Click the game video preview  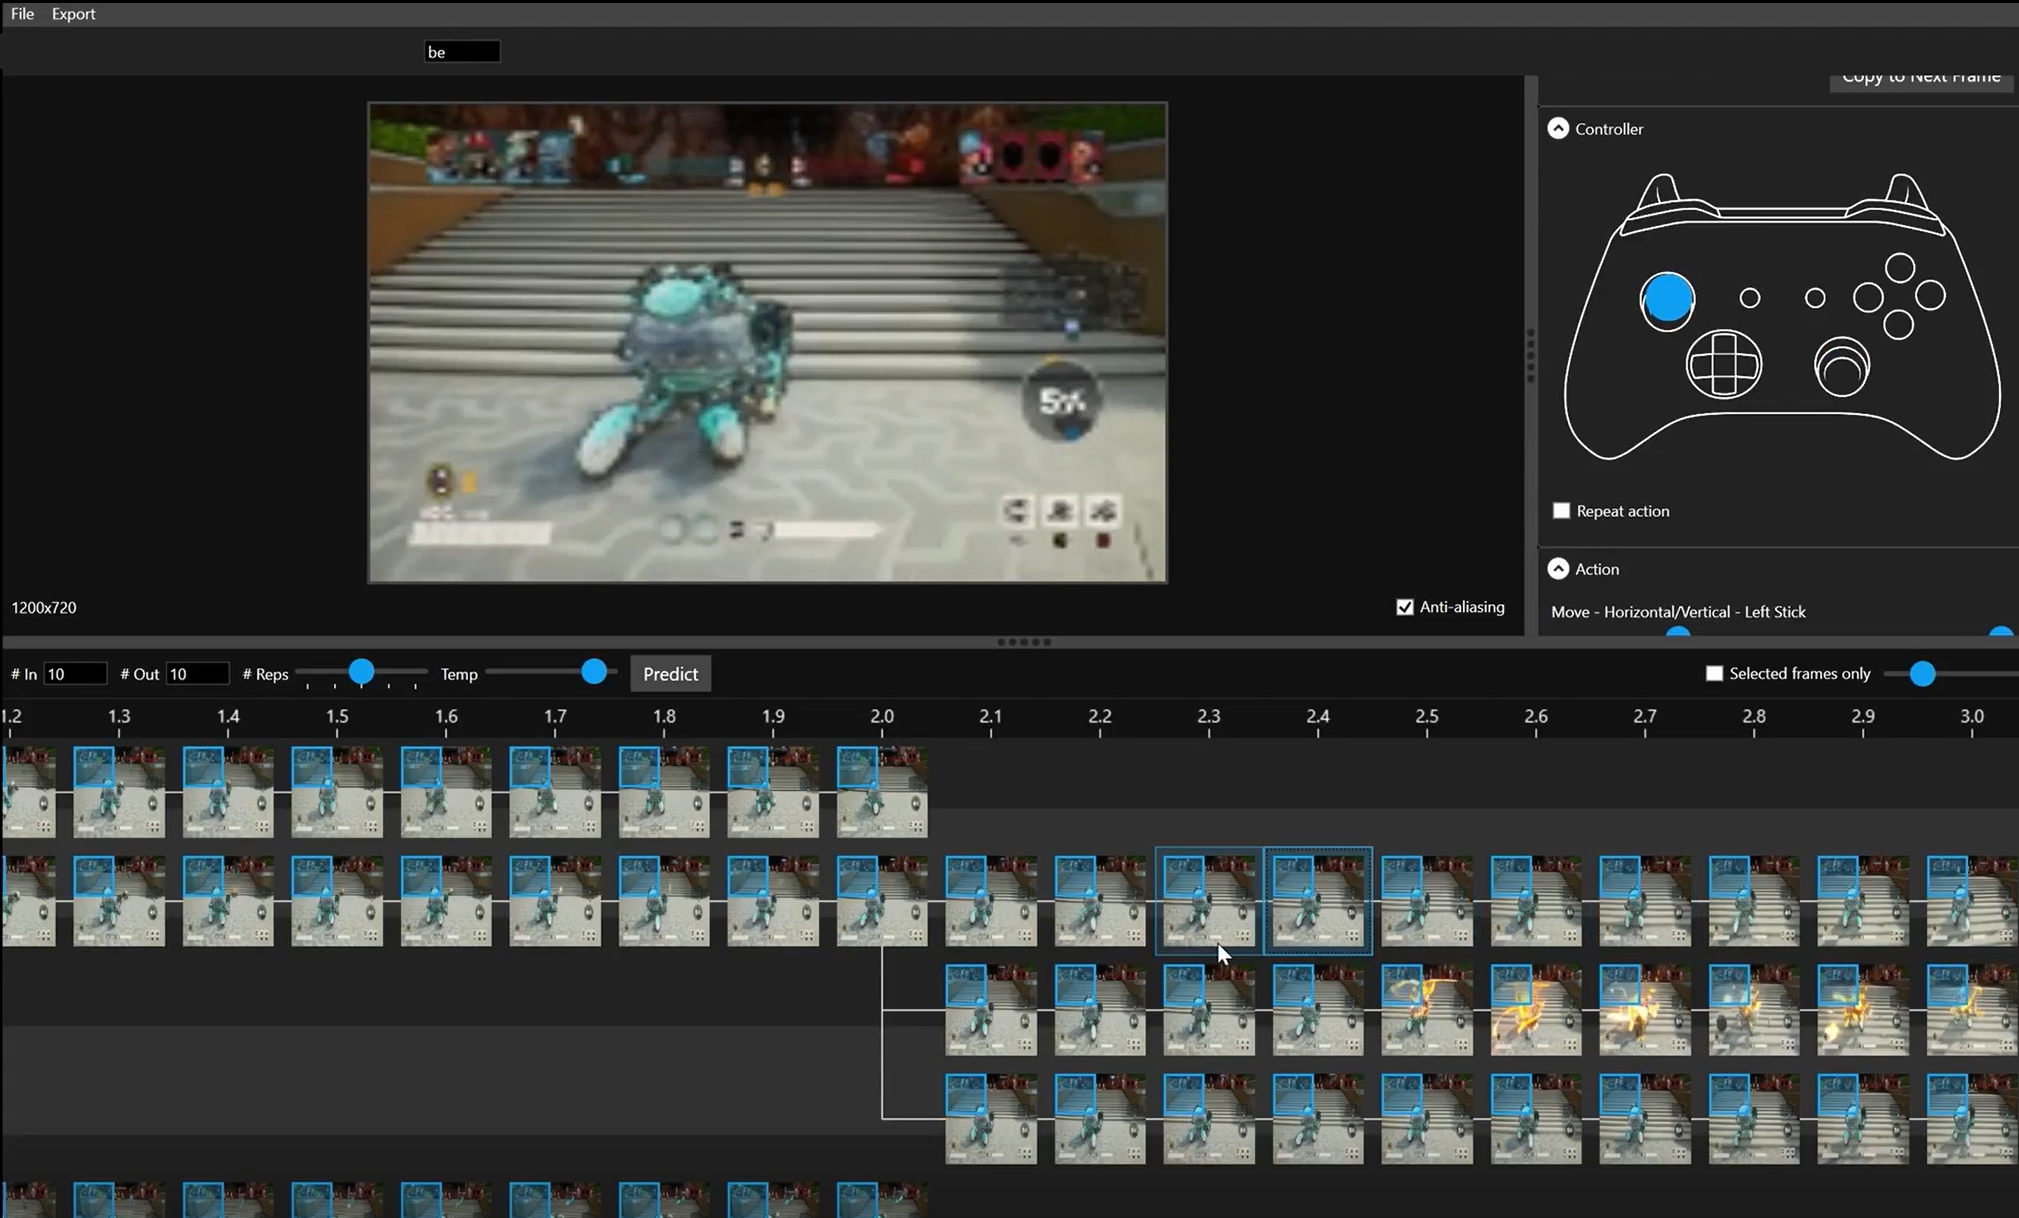(767, 342)
